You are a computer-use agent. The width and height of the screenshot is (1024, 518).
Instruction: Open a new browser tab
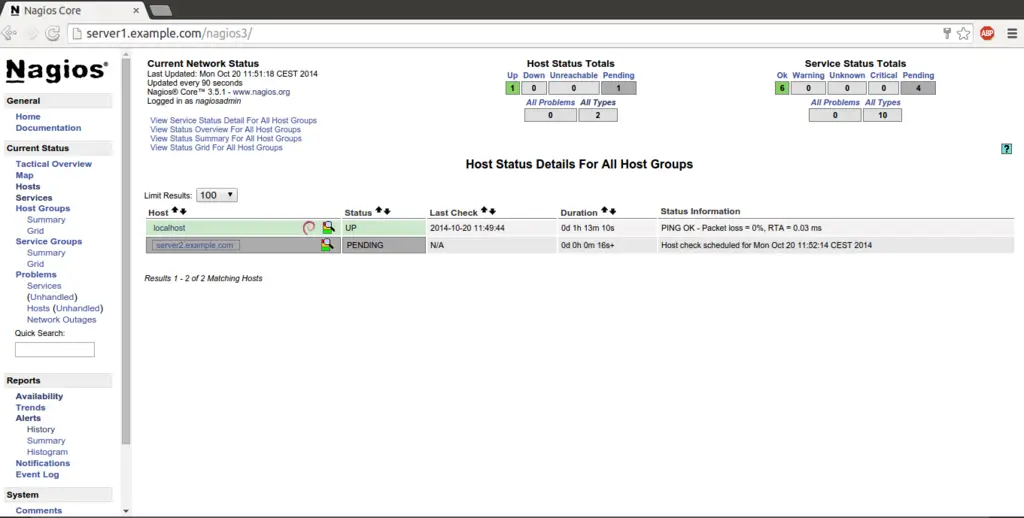coord(161,11)
